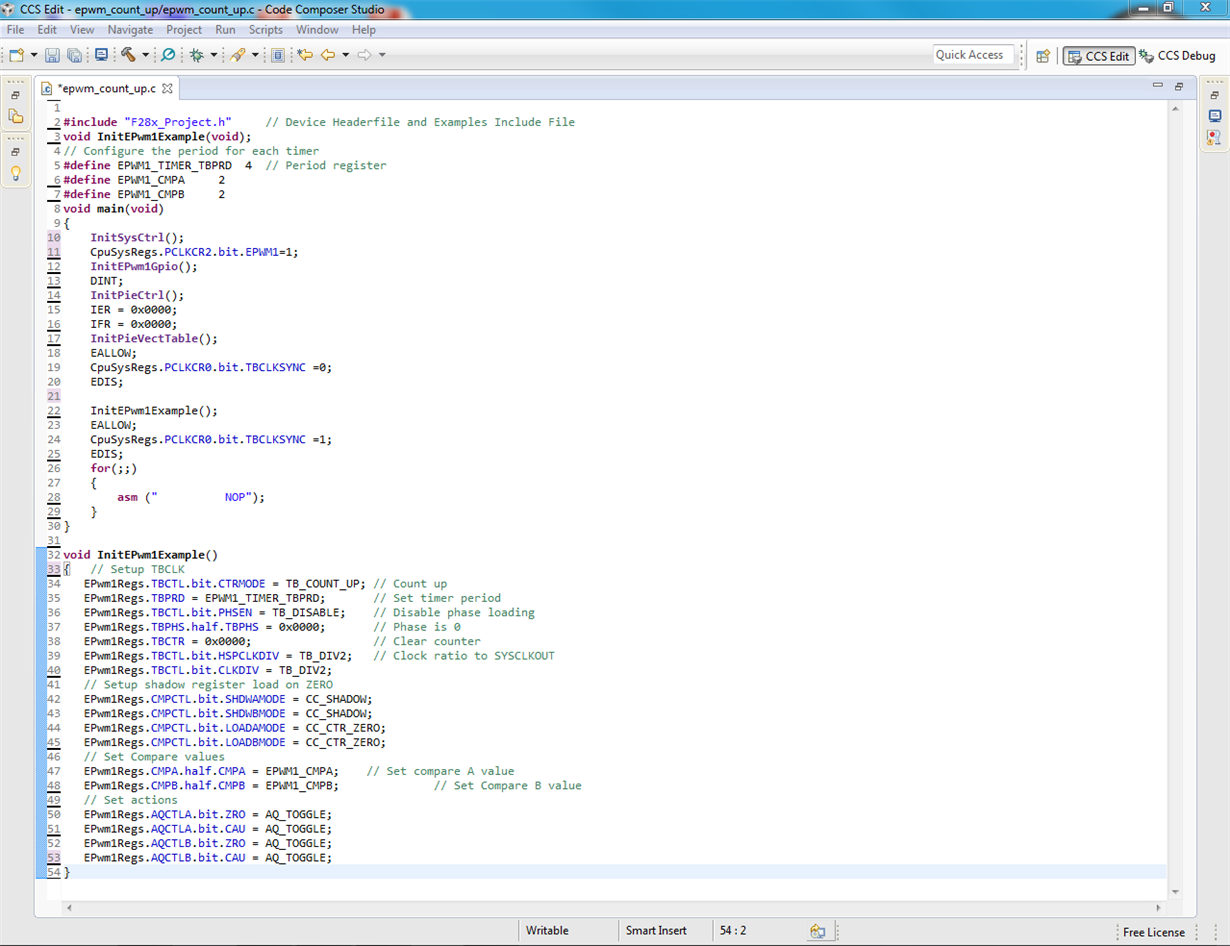The image size is (1230, 946).
Task: Click horizontal scrollbar right arrow
Action: coord(1160,908)
